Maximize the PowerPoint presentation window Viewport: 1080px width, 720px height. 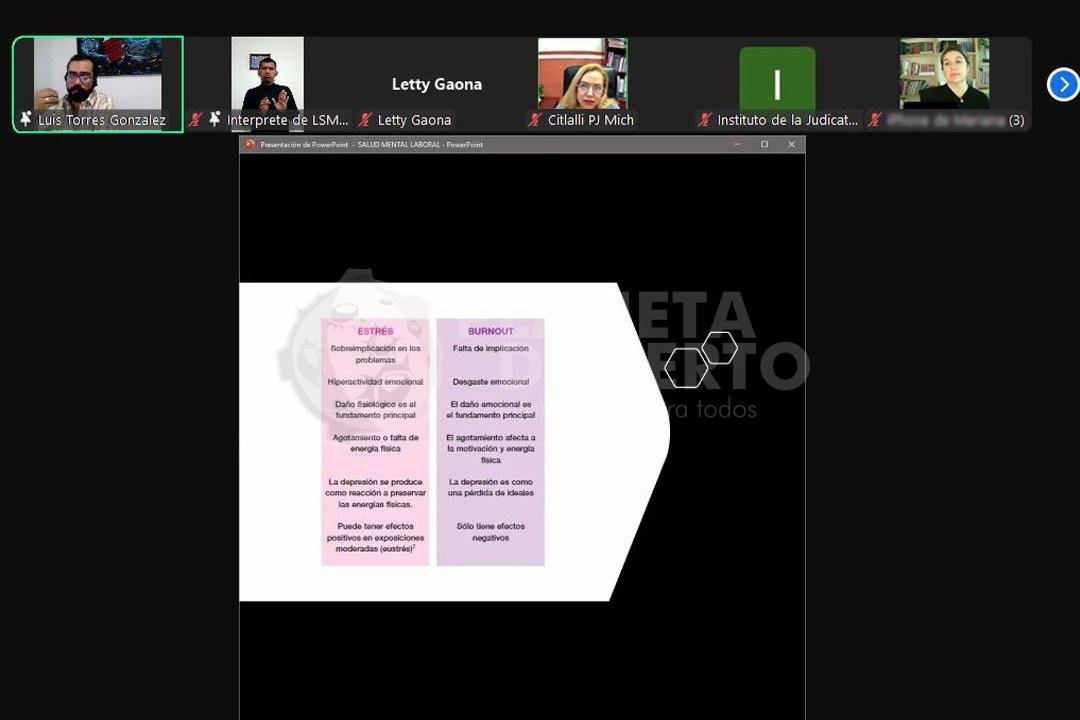tap(765, 145)
